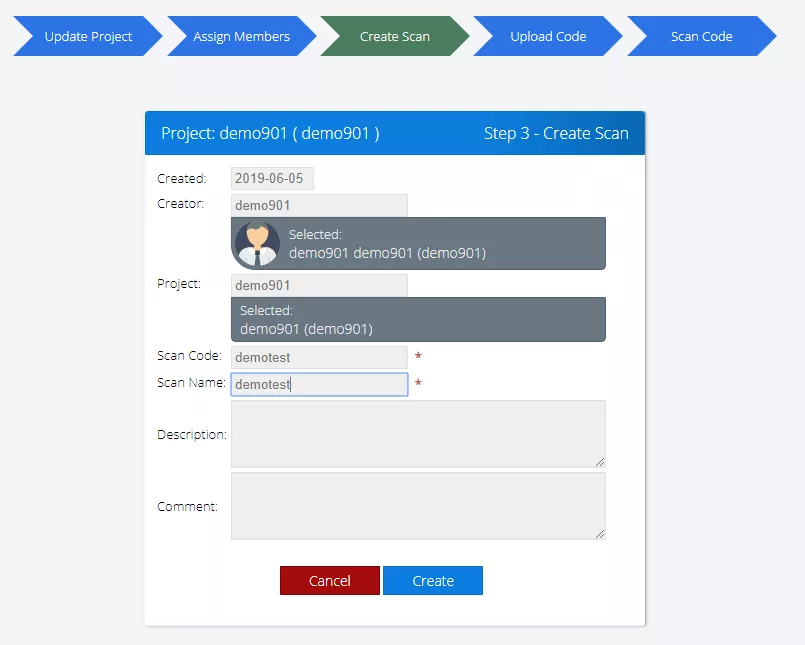805x645 pixels.
Task: Open the Assign Members step
Action: click(x=241, y=36)
